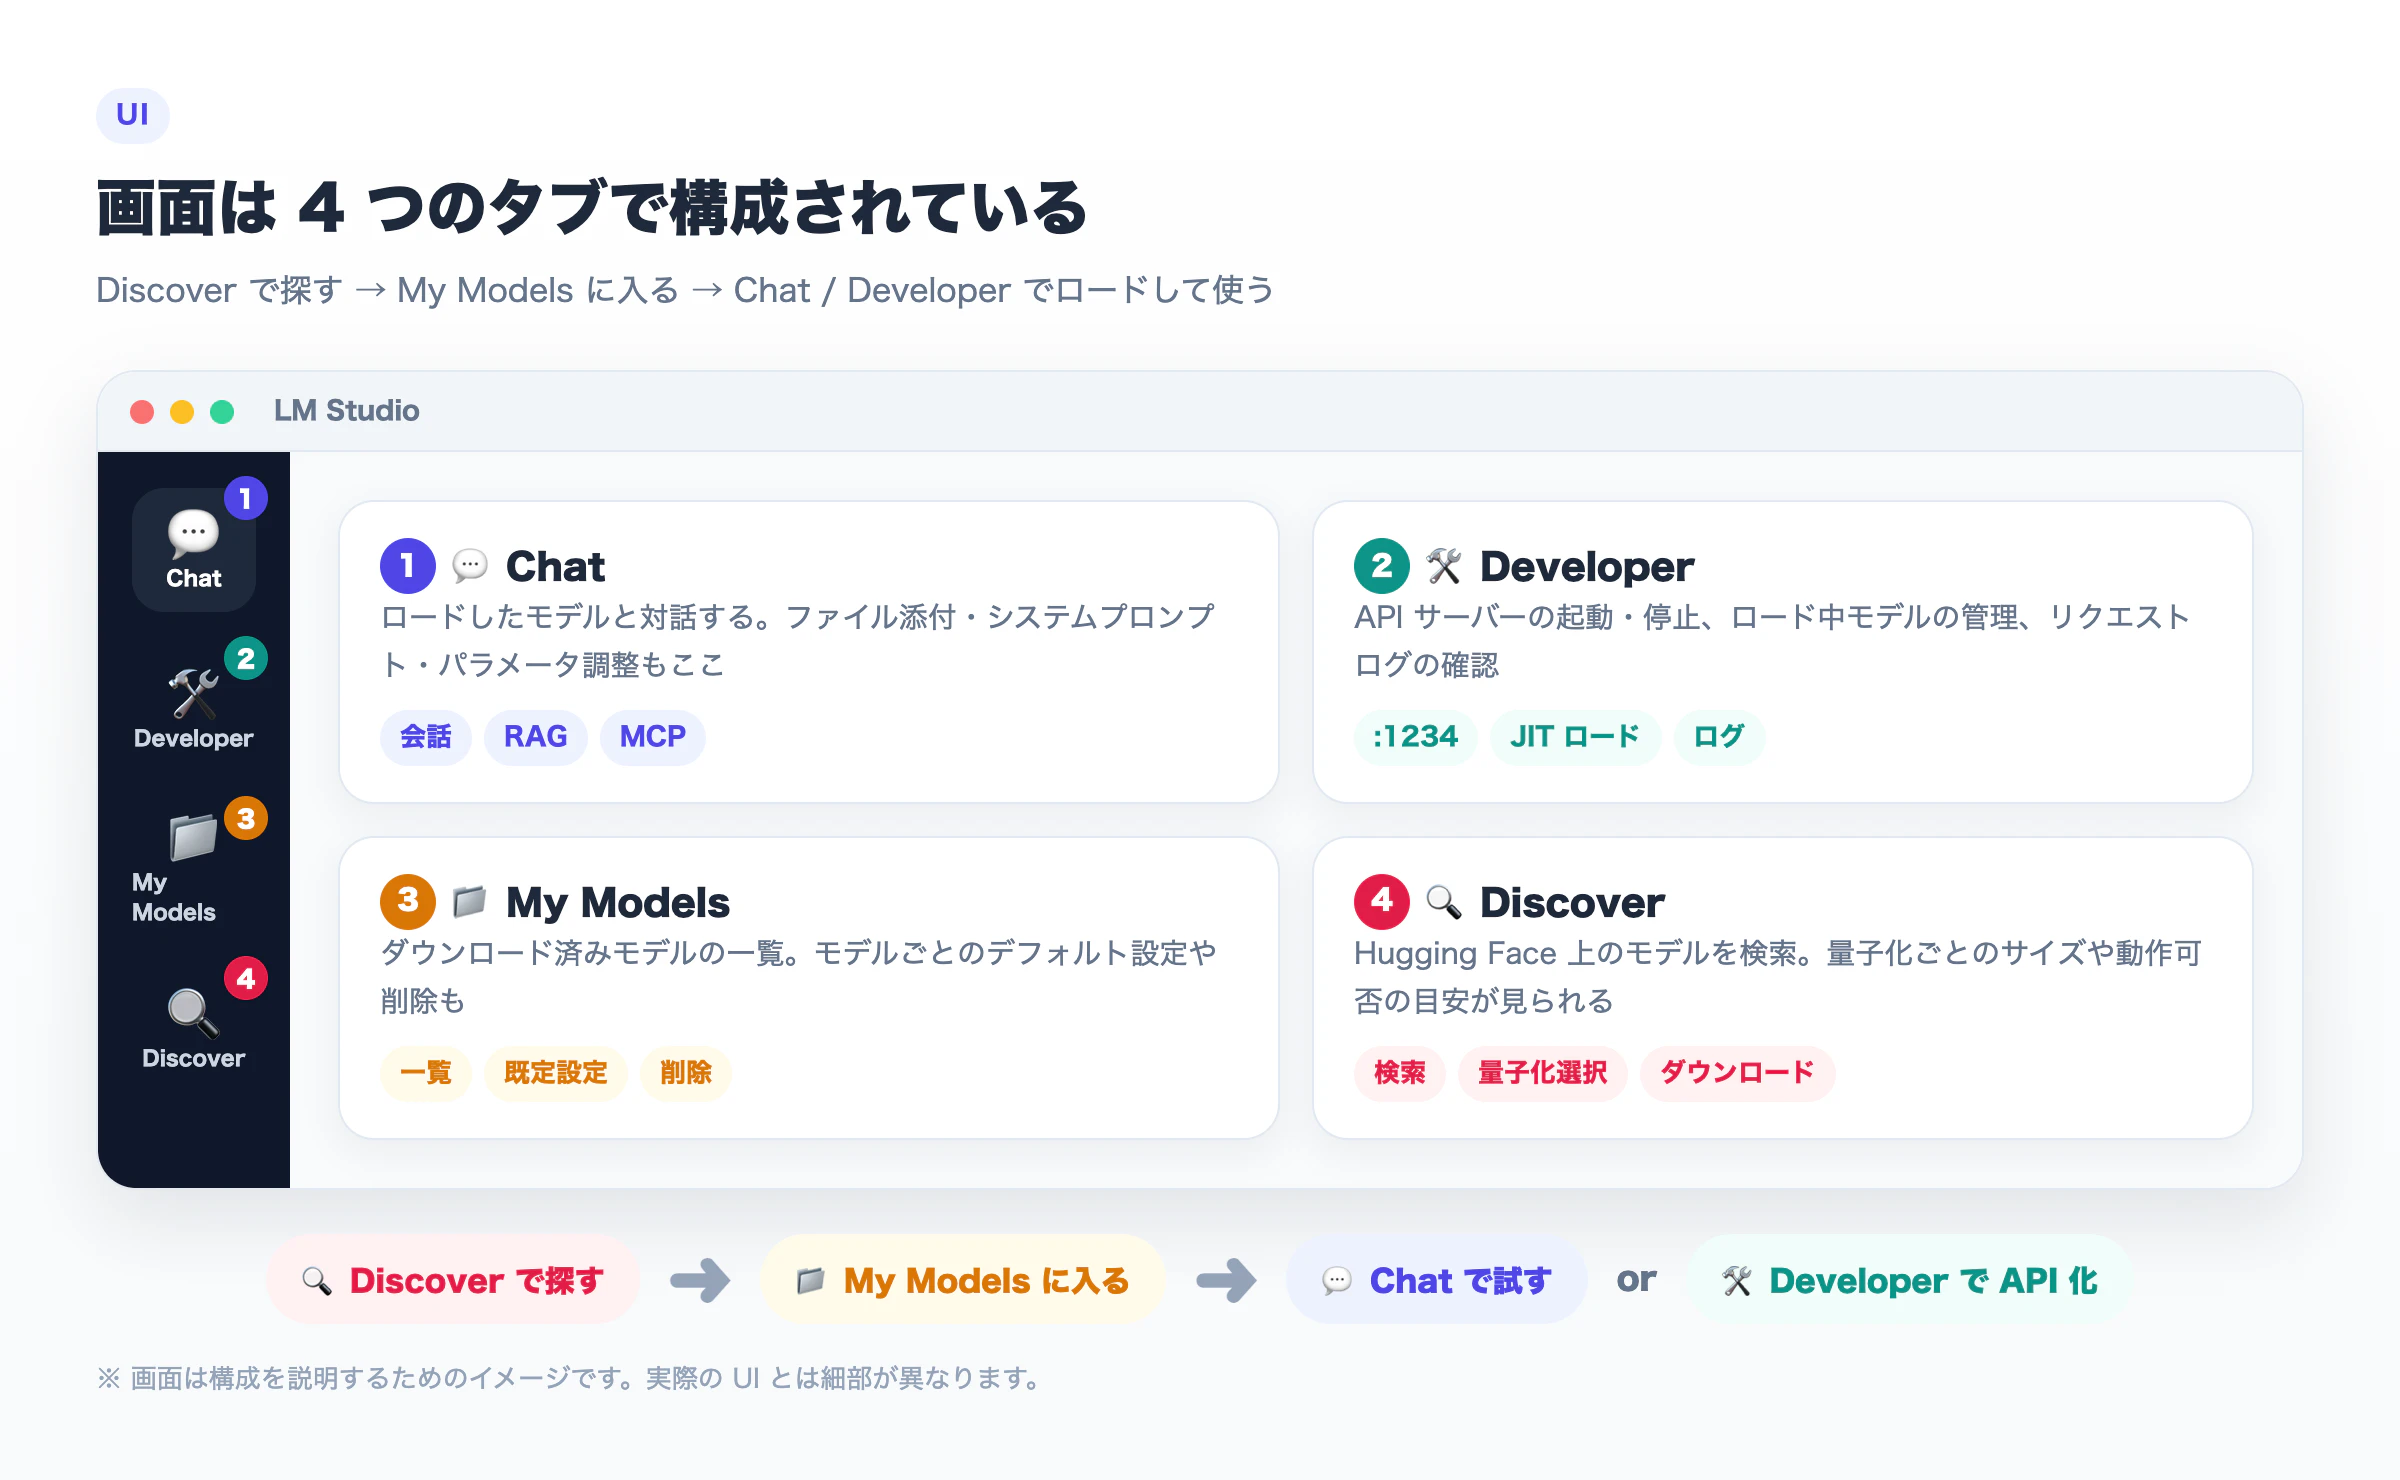Screen dimensions: 2400x1480
Task: Click the 'Developer で API 化' step pill
Action: (1910, 1280)
